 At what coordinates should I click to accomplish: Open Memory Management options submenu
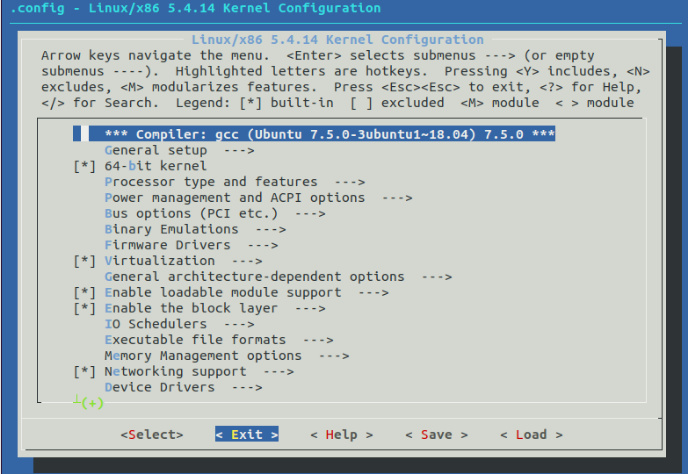[227, 356]
